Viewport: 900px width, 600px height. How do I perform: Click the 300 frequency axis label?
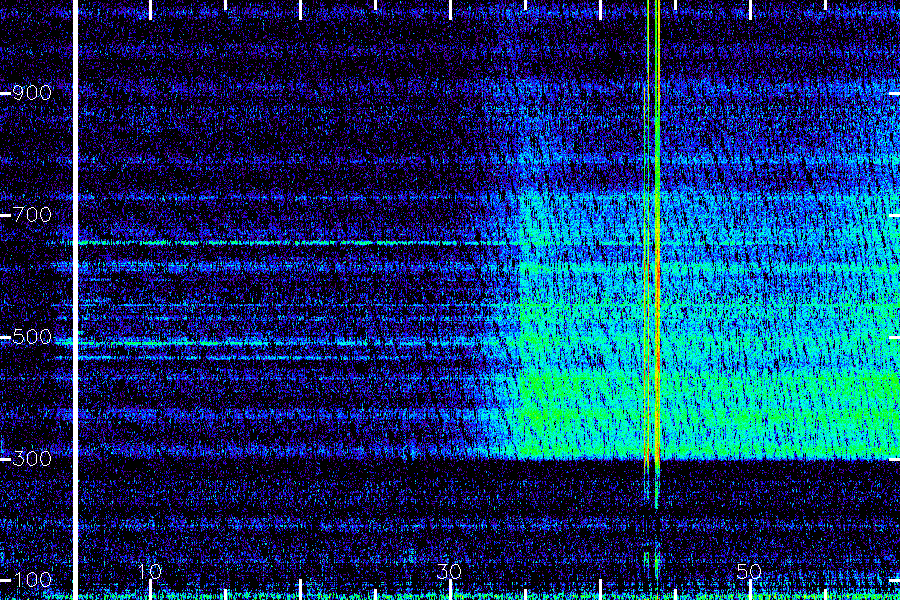coord(32,459)
